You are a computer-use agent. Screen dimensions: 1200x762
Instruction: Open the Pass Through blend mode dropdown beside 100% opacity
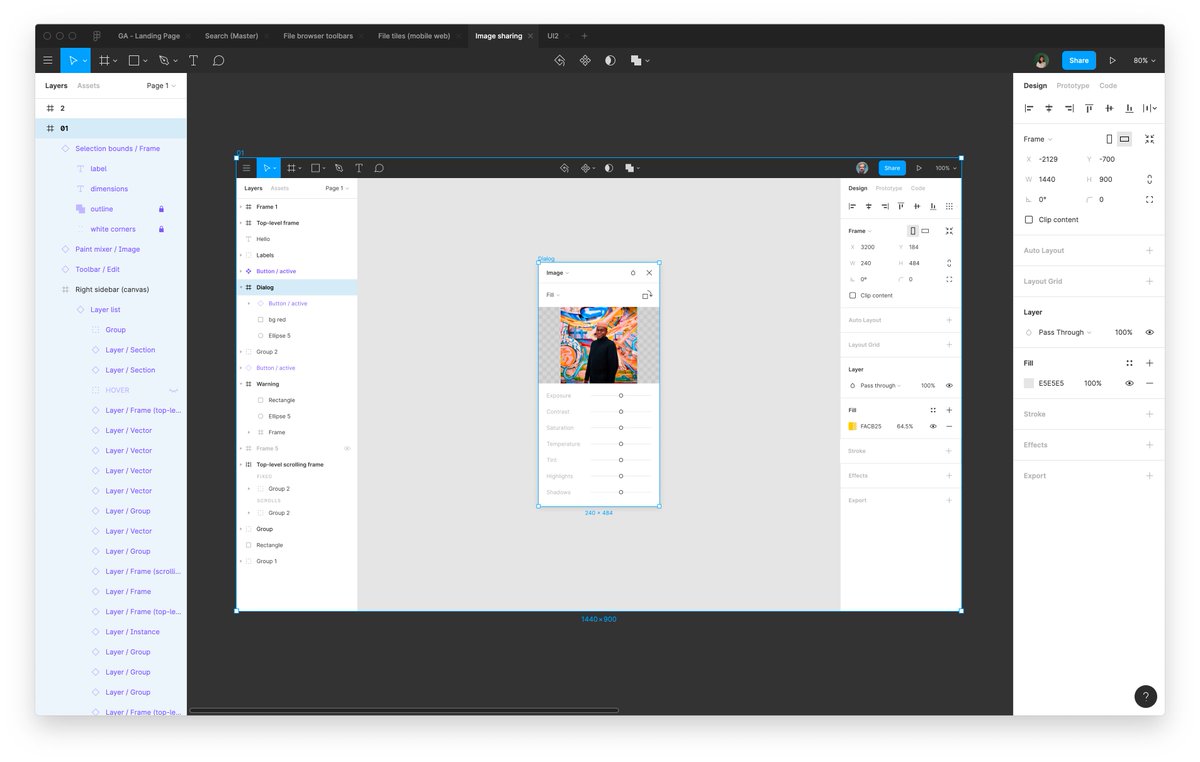(x=1065, y=332)
